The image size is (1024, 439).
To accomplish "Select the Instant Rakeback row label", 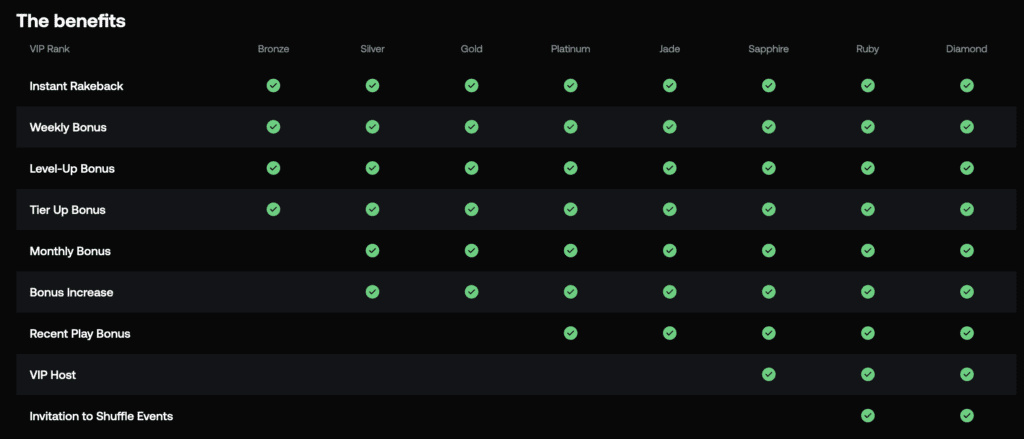I will [x=76, y=86].
